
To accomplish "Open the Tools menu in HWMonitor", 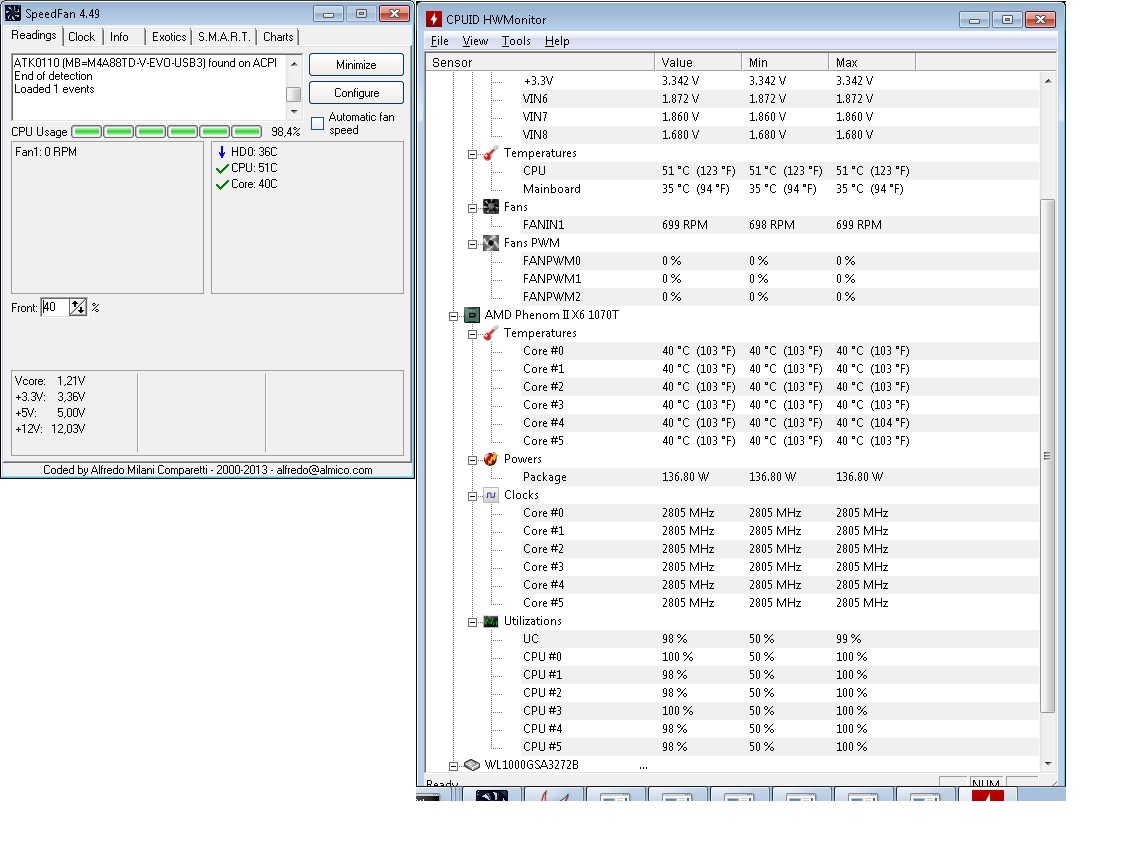I will 516,41.
